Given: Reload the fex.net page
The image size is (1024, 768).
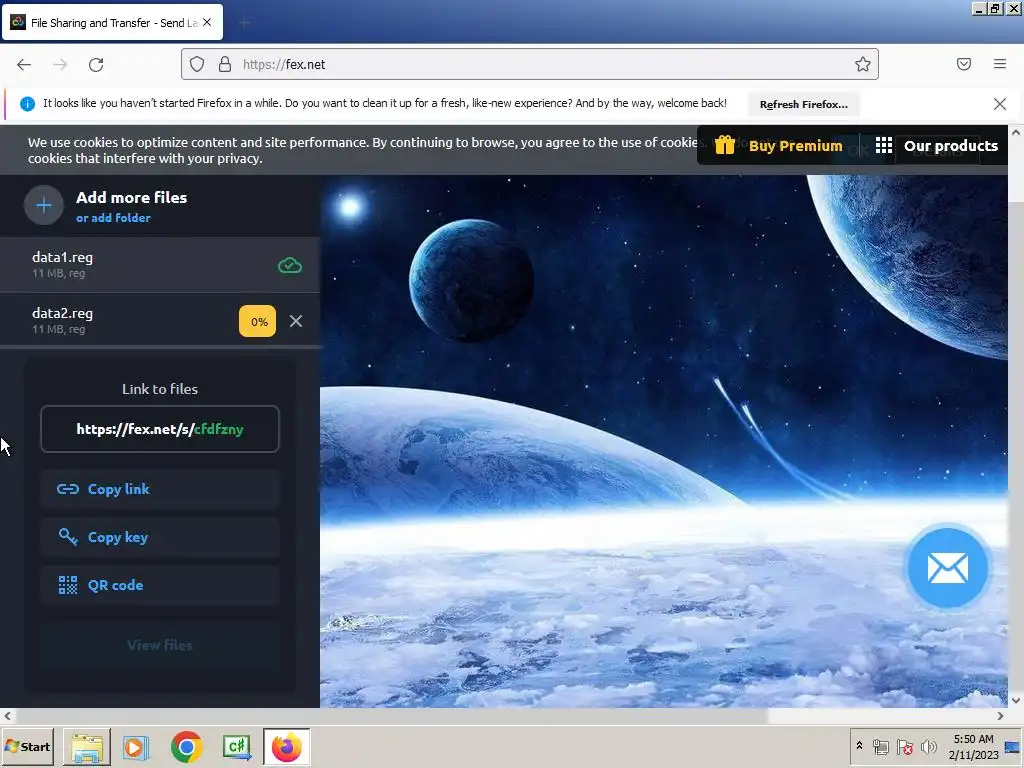Looking at the screenshot, I should point(96,65).
